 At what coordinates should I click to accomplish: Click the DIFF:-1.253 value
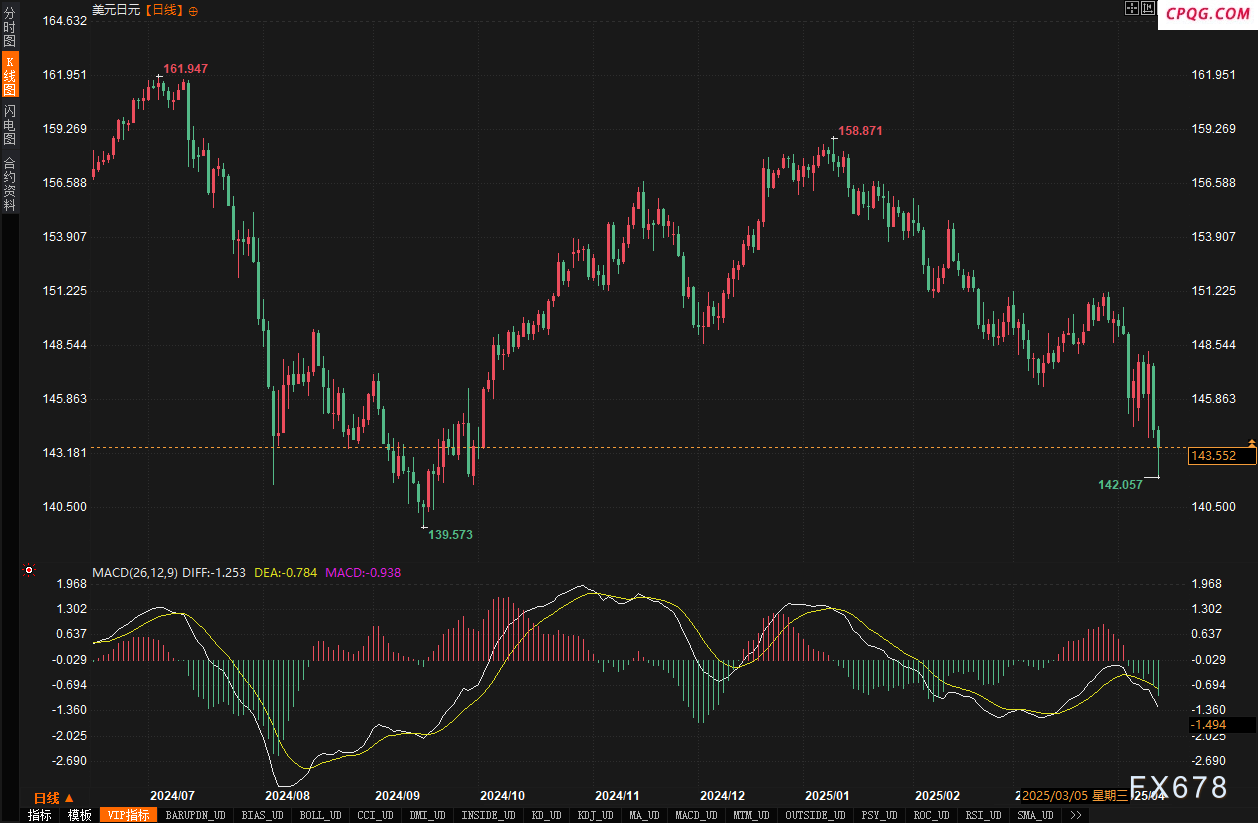click(x=214, y=573)
